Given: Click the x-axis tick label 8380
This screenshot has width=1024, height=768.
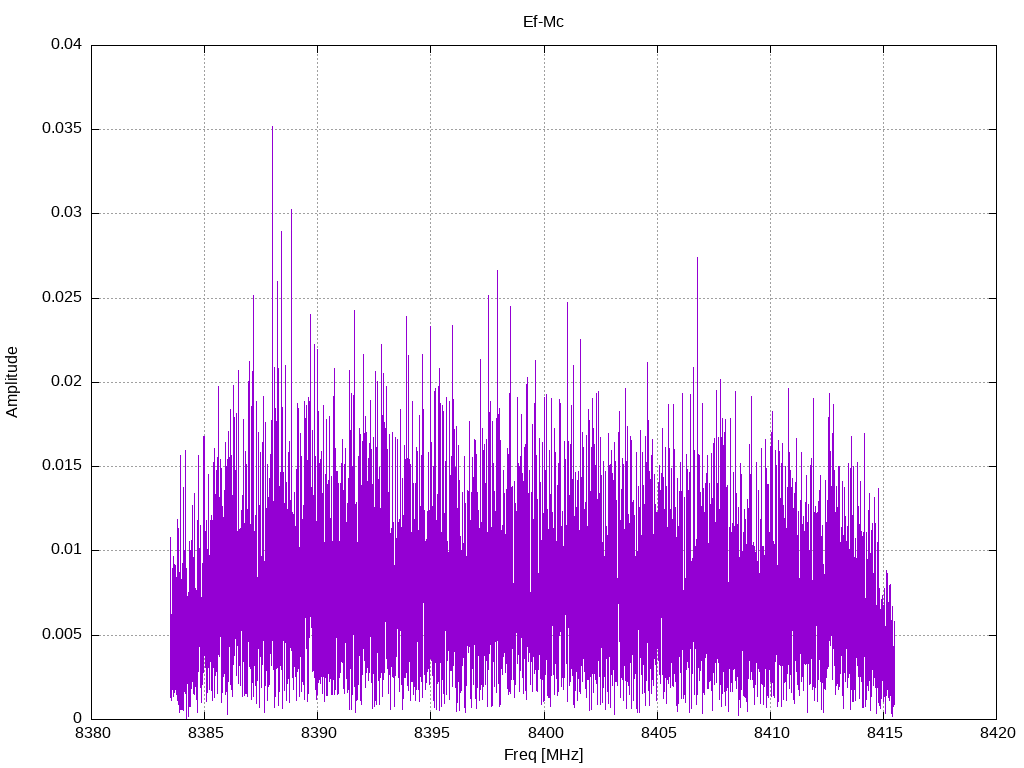Looking at the screenshot, I should [x=92, y=733].
